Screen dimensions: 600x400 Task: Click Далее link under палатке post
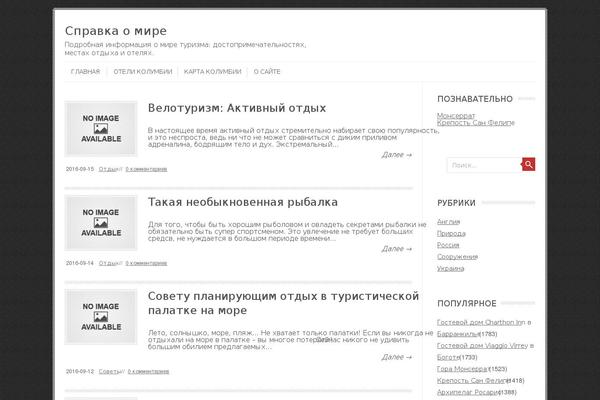pos(396,357)
